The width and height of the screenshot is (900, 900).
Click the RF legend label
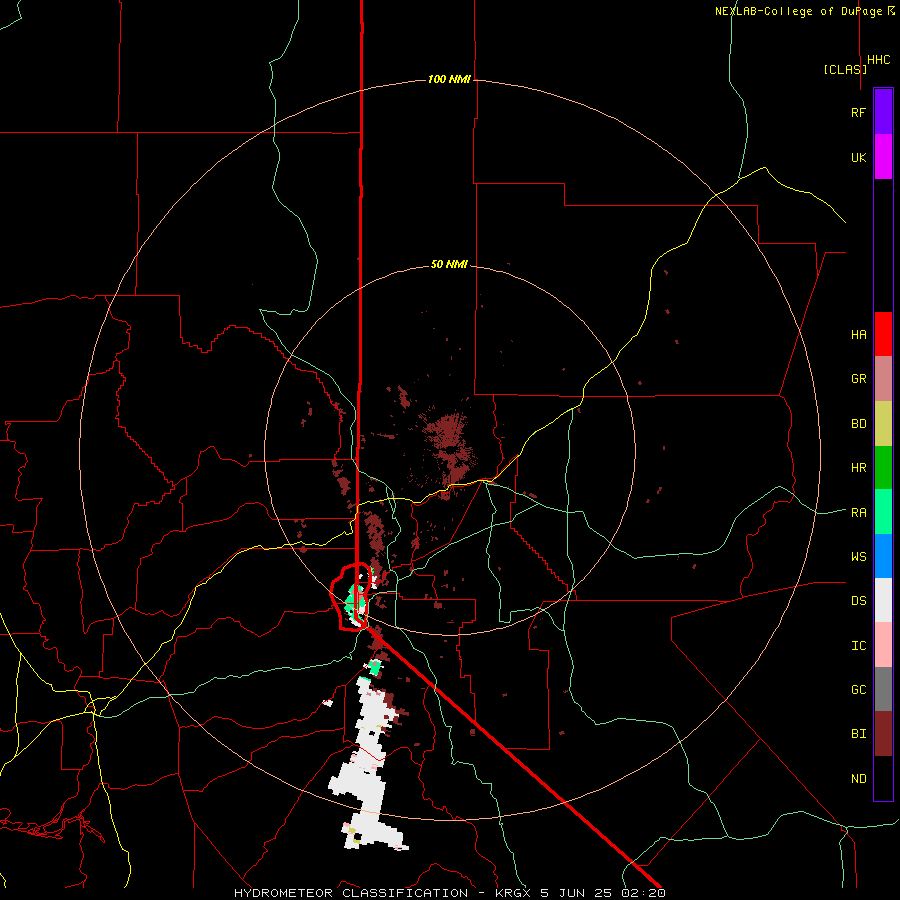pos(858,112)
